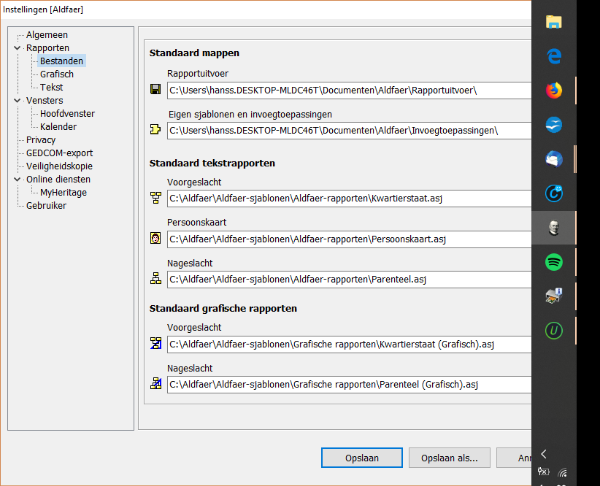The height and width of the screenshot is (486, 600).
Task: Click the Rapportuitvoer folder path field
Action: click(348, 91)
